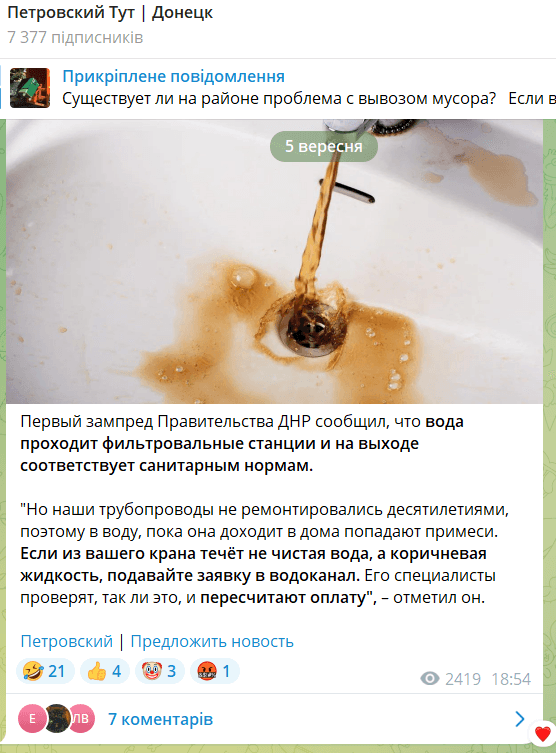The width and height of the screenshot is (556, 753).
Task: Add the angry swearing face reaction
Action: click(215, 671)
